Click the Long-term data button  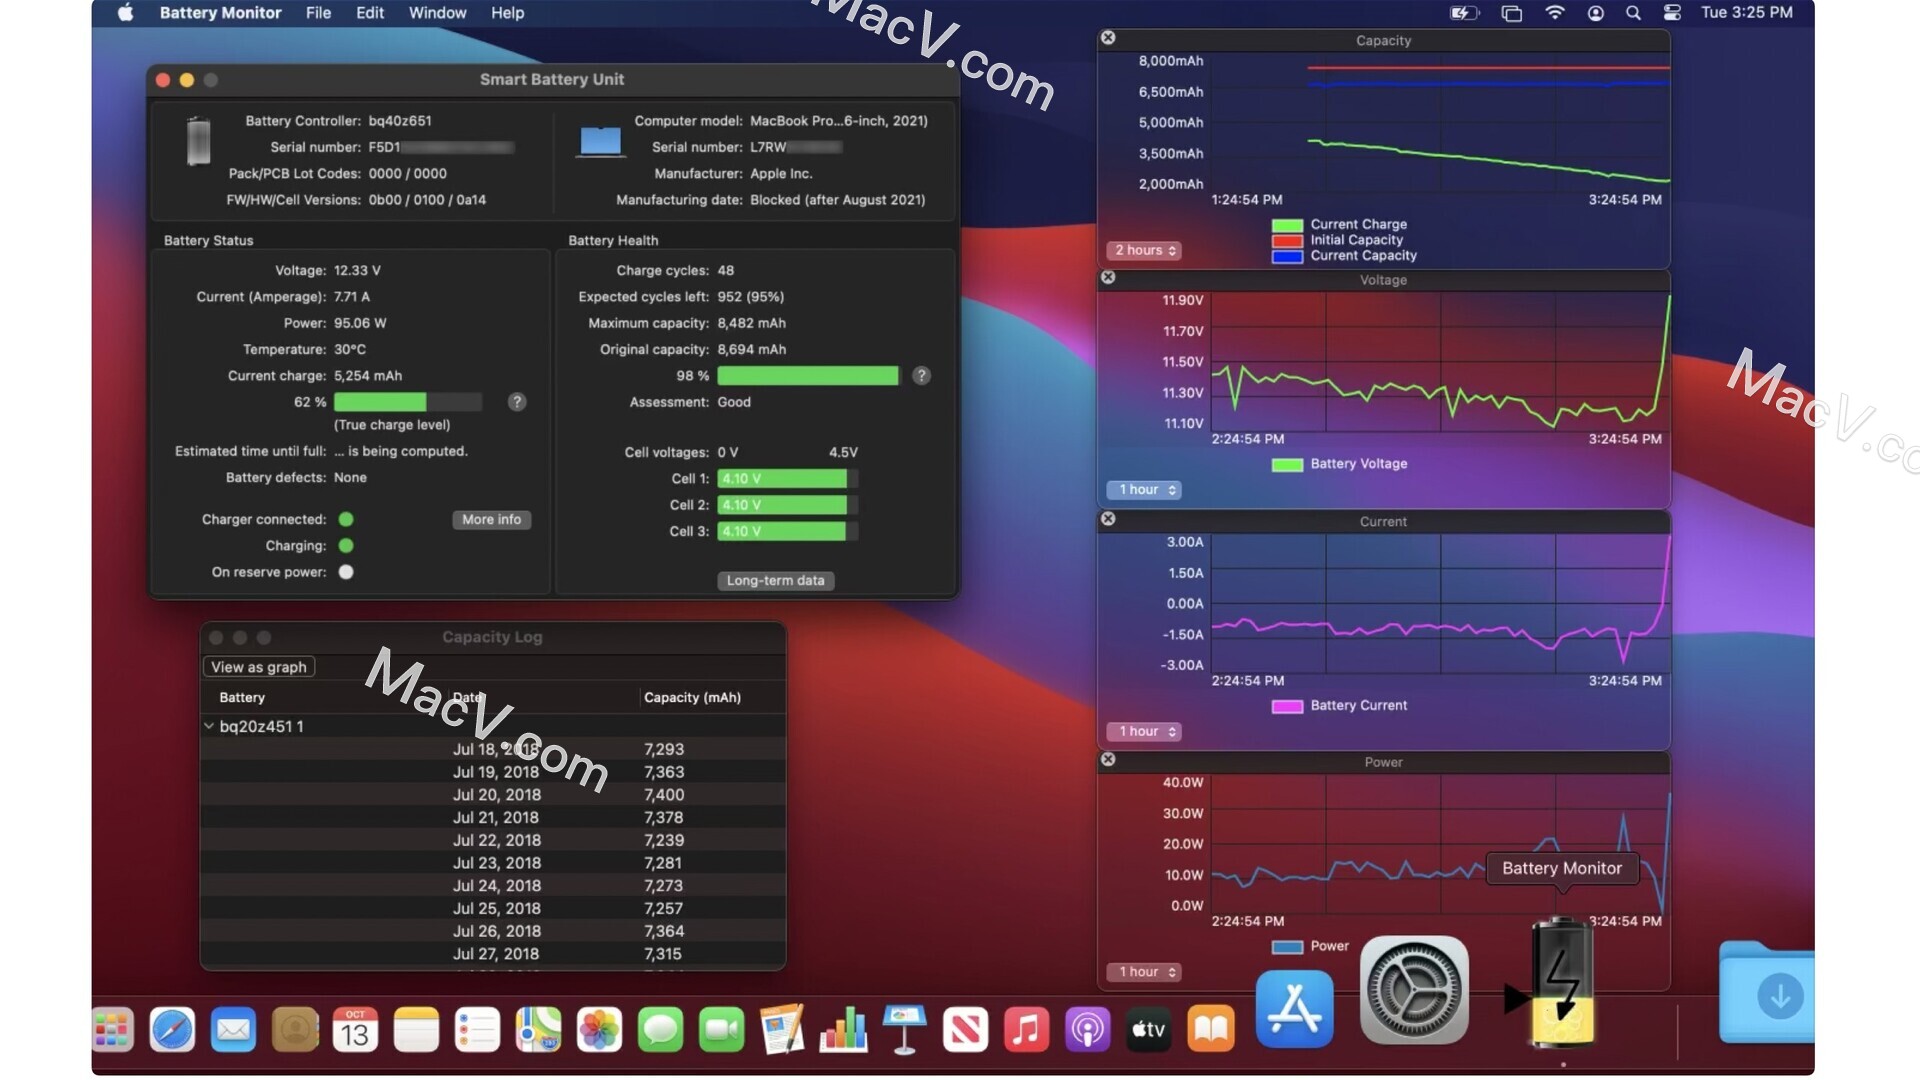775,580
